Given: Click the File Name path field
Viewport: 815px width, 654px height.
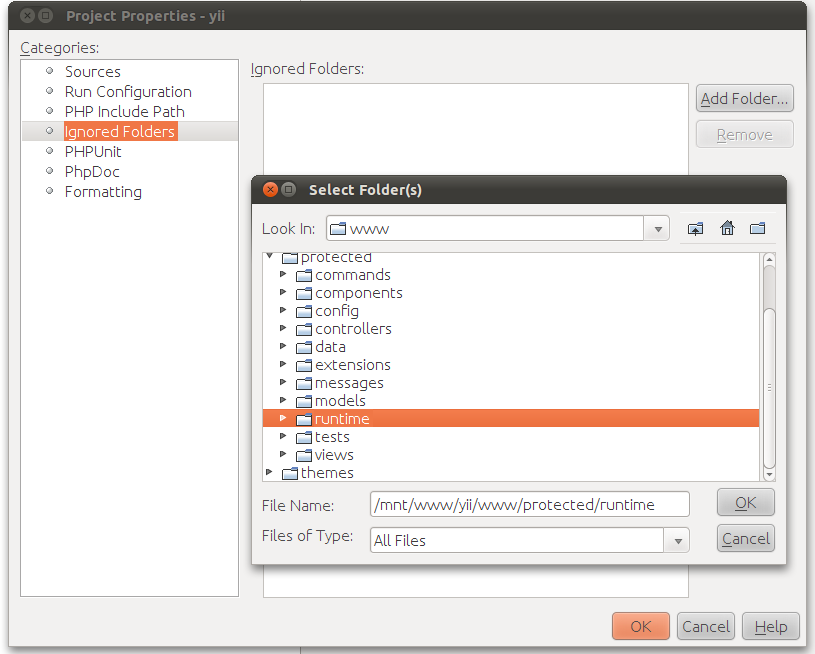Looking at the screenshot, I should click(x=529, y=504).
